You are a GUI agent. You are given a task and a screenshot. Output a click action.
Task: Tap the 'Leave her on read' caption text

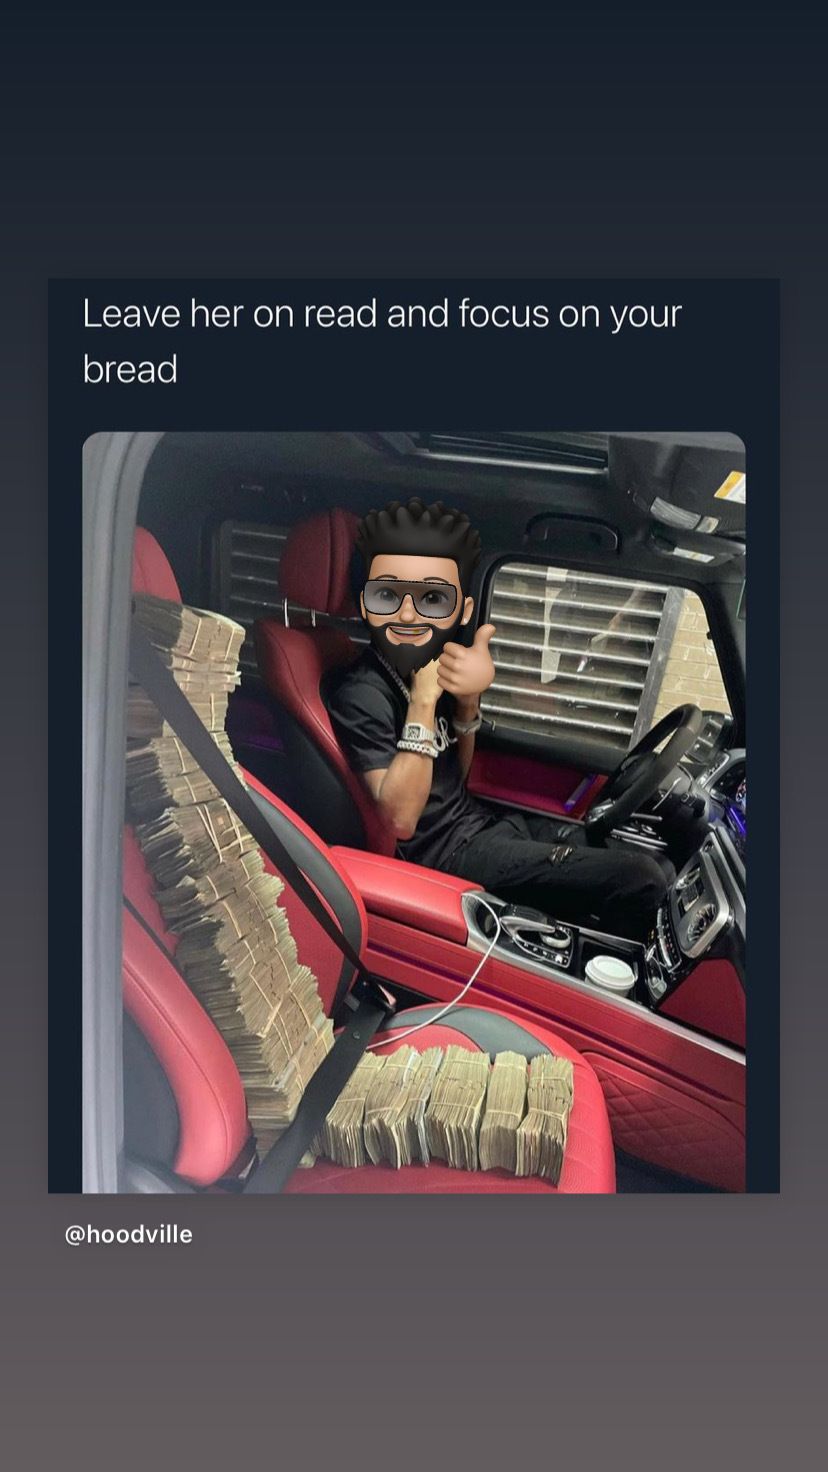(x=381, y=341)
